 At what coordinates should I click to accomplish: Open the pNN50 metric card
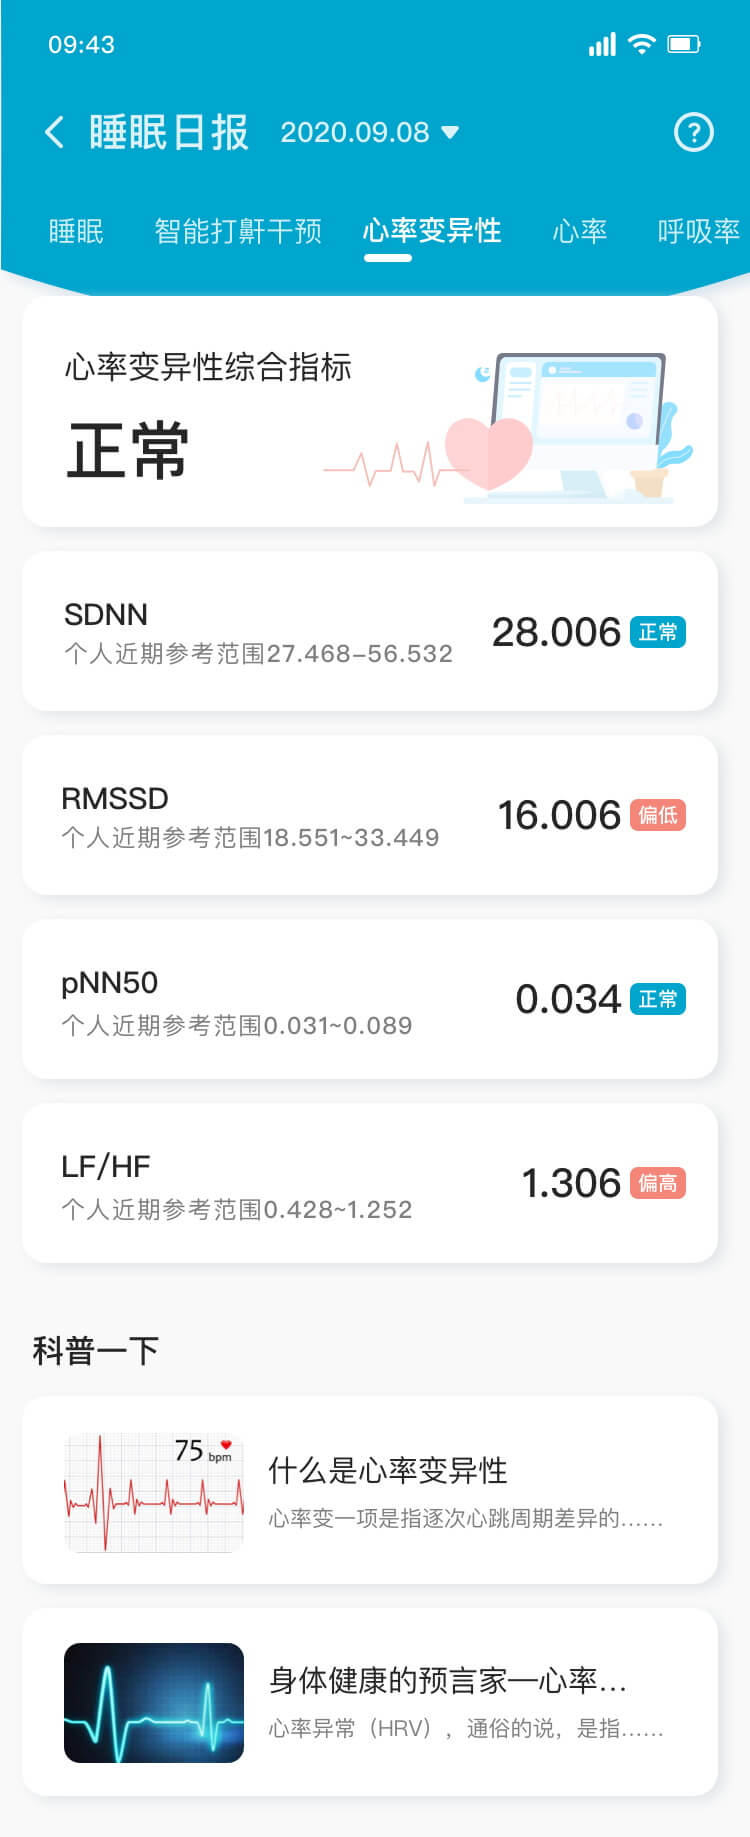tap(370, 999)
